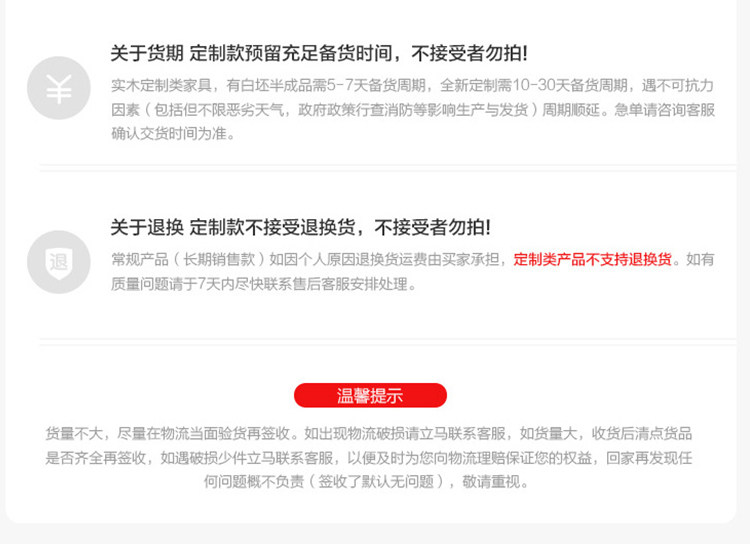Click the red 温馨提示 button
This screenshot has width=750, height=544.
click(x=370, y=396)
